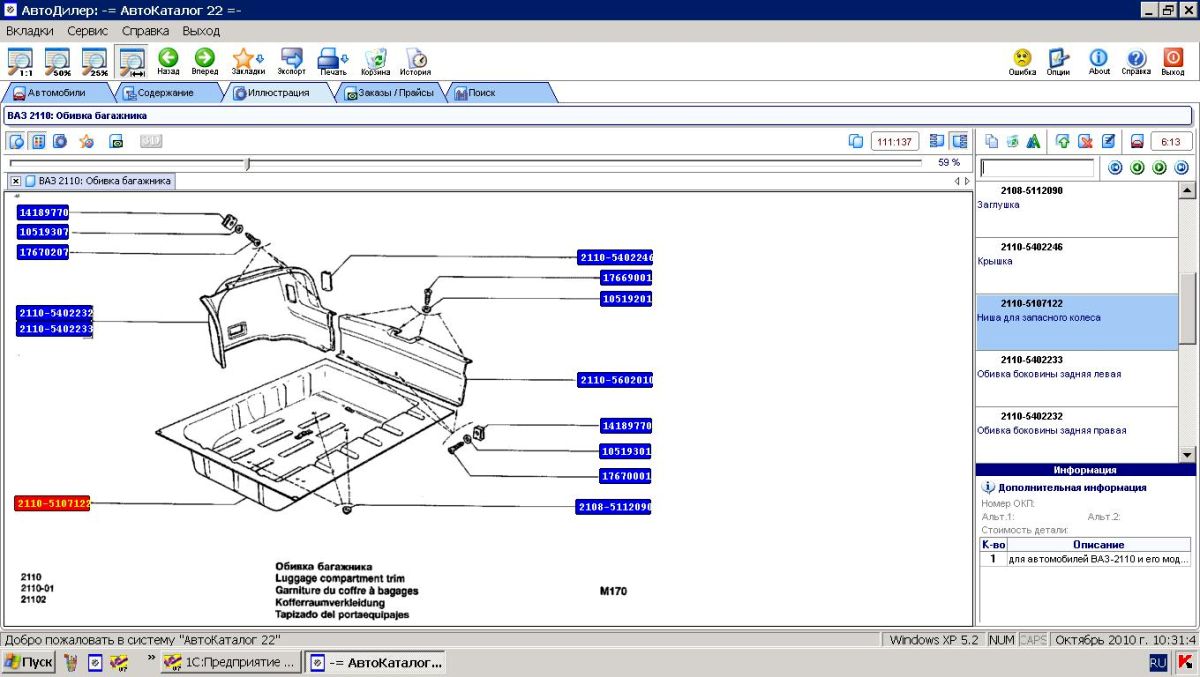Open Справка help from the toolbar

[x=1136, y=62]
